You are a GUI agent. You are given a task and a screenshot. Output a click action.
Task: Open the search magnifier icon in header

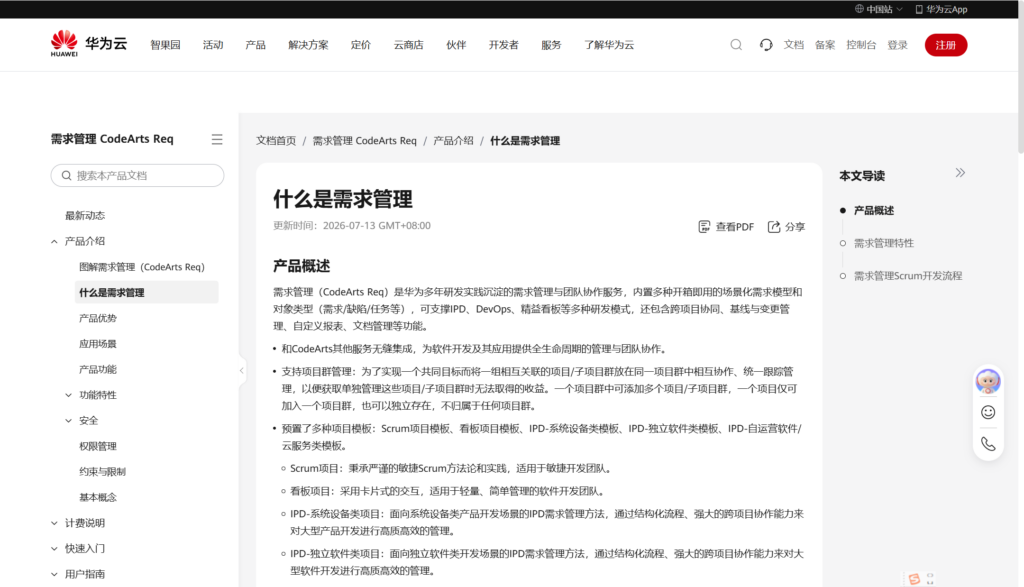pos(736,44)
